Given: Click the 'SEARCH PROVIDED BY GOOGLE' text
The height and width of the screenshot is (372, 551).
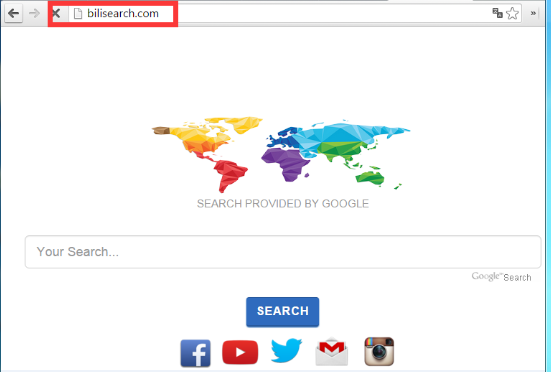Looking at the screenshot, I should click(283, 204).
